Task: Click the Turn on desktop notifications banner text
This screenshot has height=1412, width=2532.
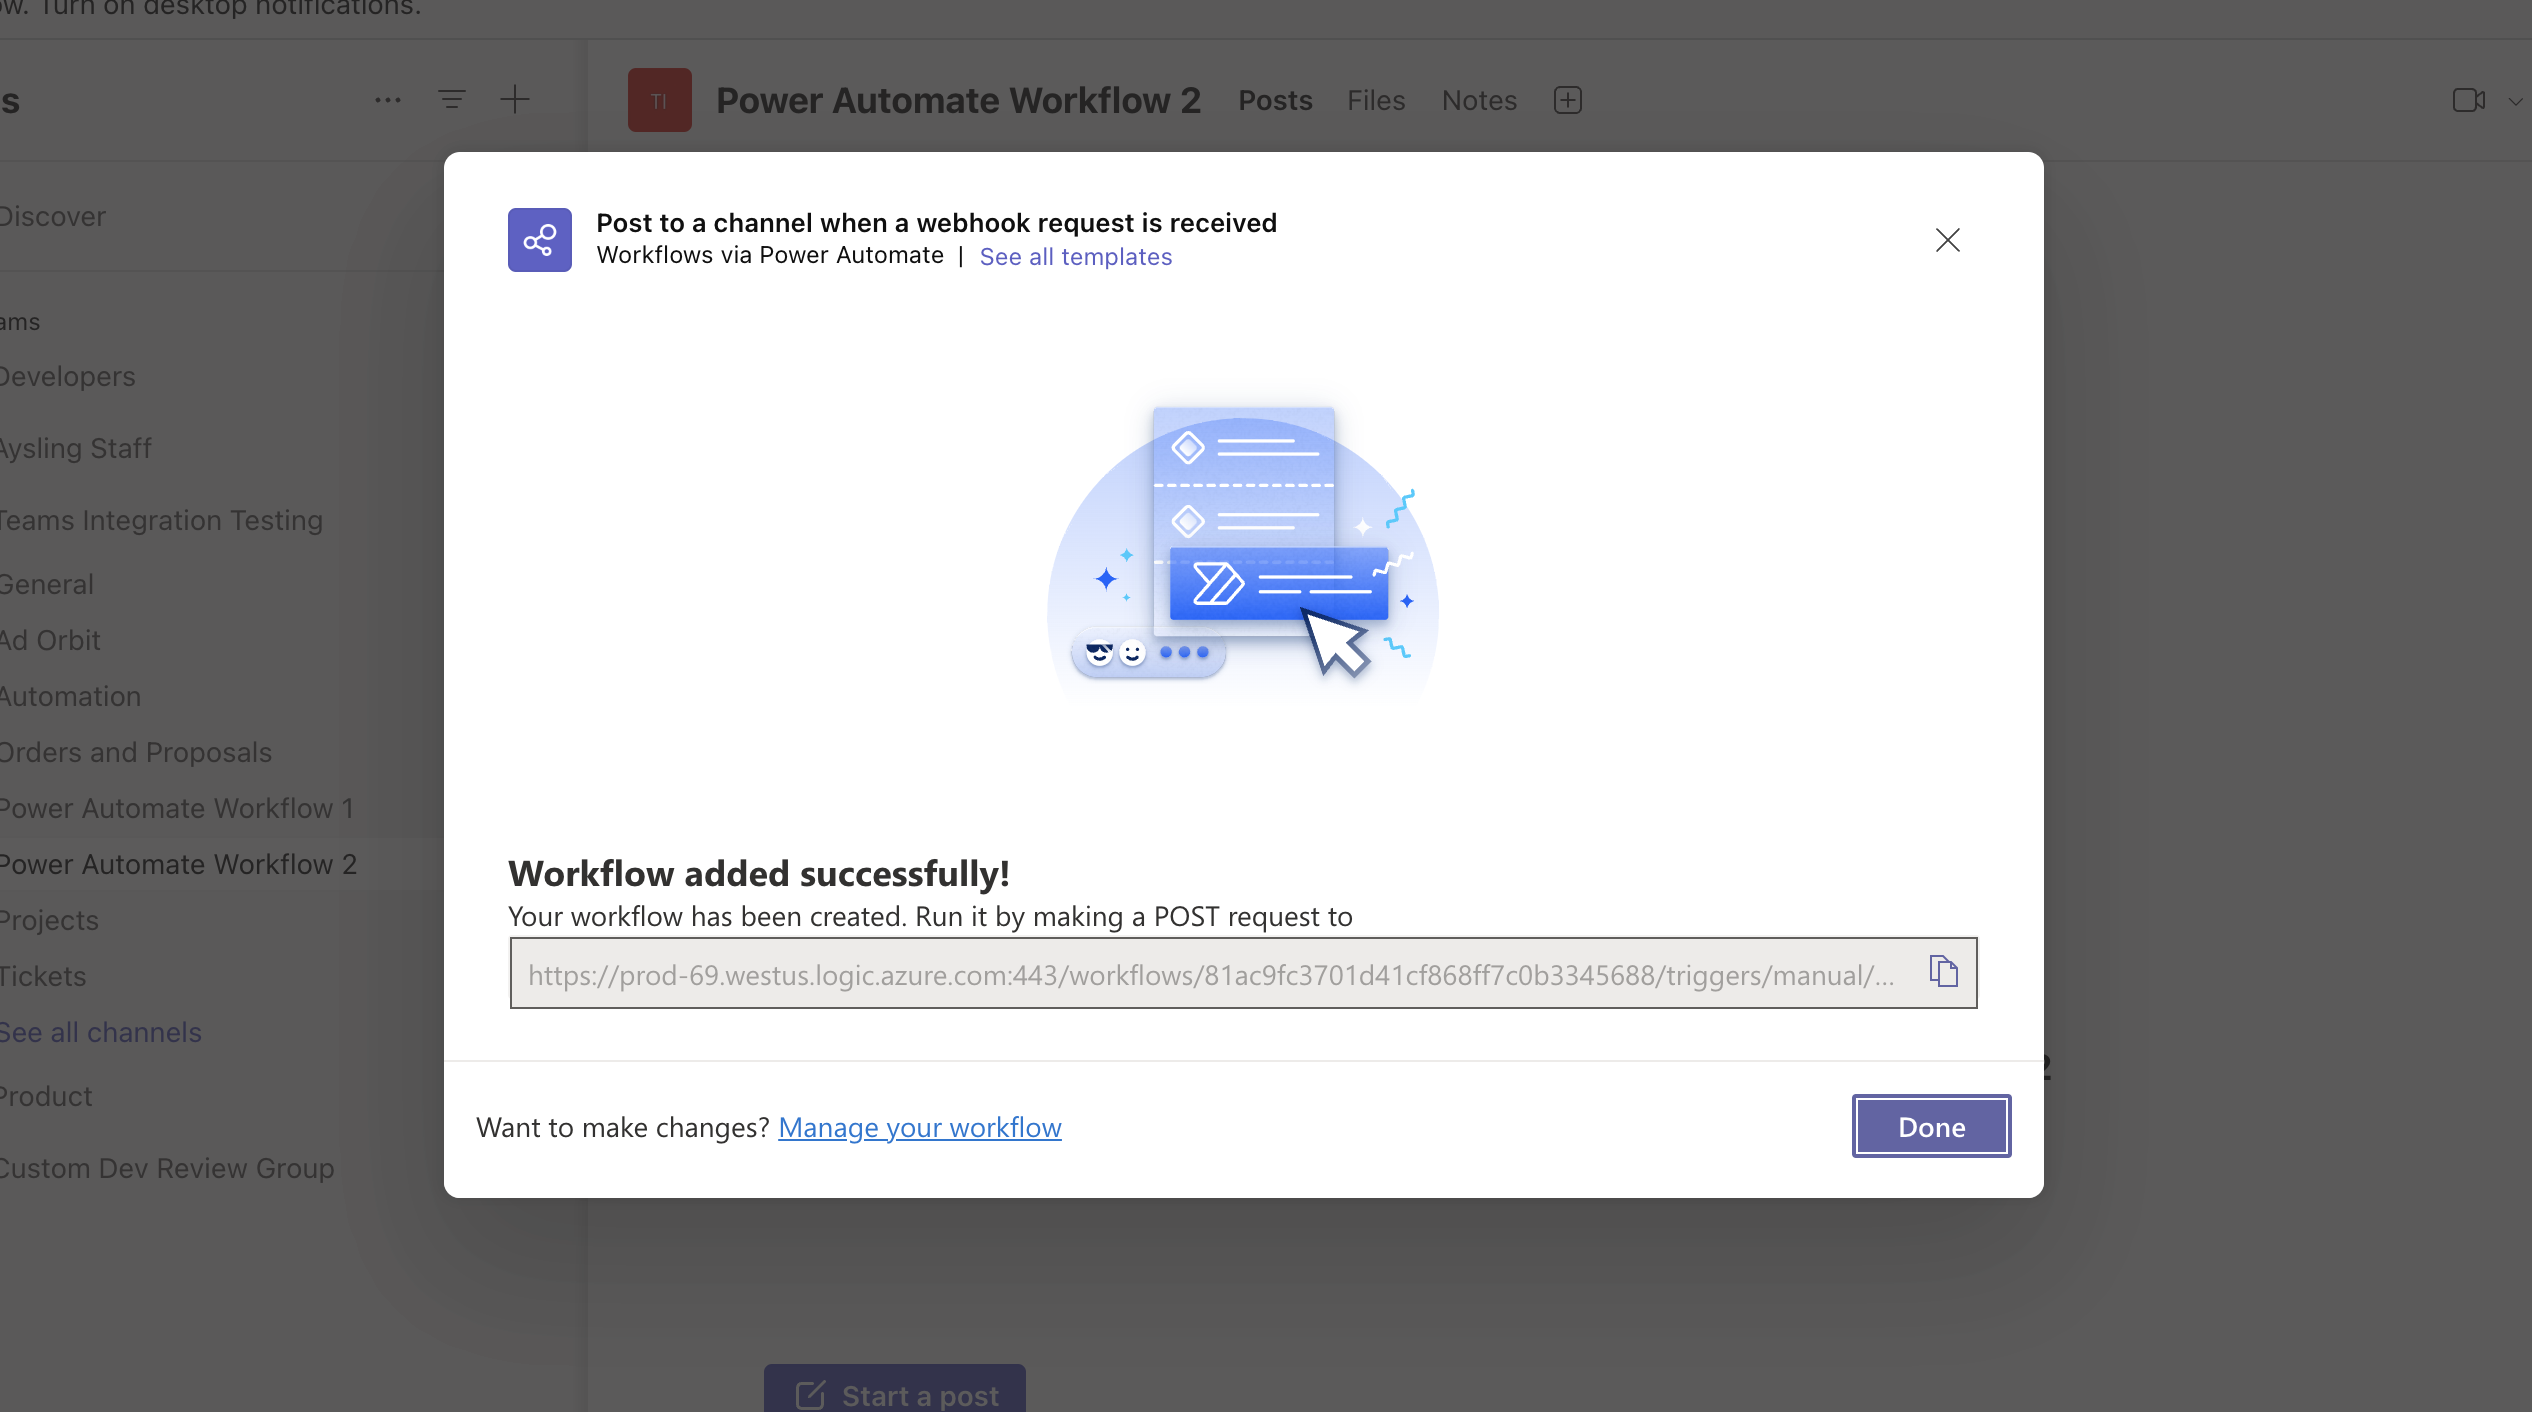Action: 230,8
